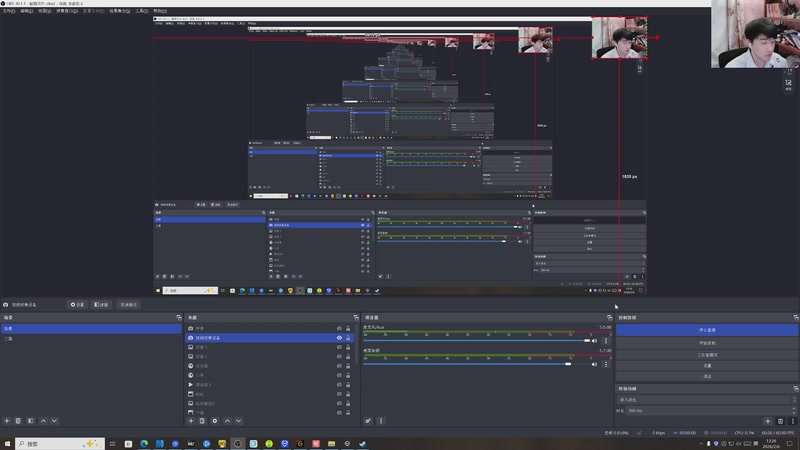
Task: Open the 停靠窗口(D) menu
Action: click(x=67, y=11)
